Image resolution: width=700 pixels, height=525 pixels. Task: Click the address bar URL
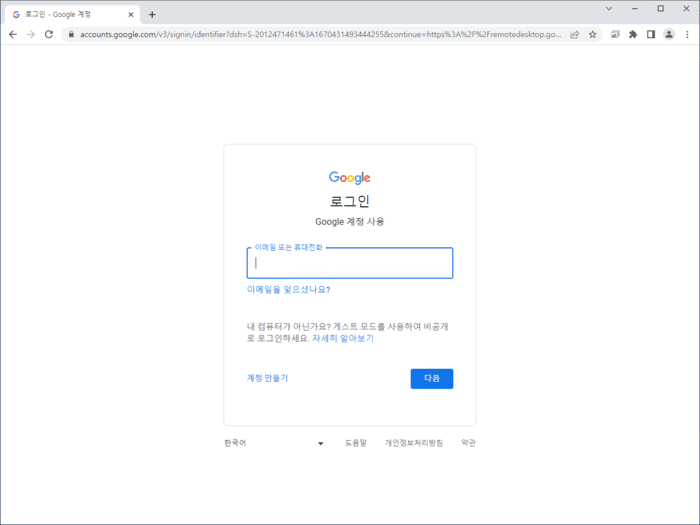click(x=320, y=34)
